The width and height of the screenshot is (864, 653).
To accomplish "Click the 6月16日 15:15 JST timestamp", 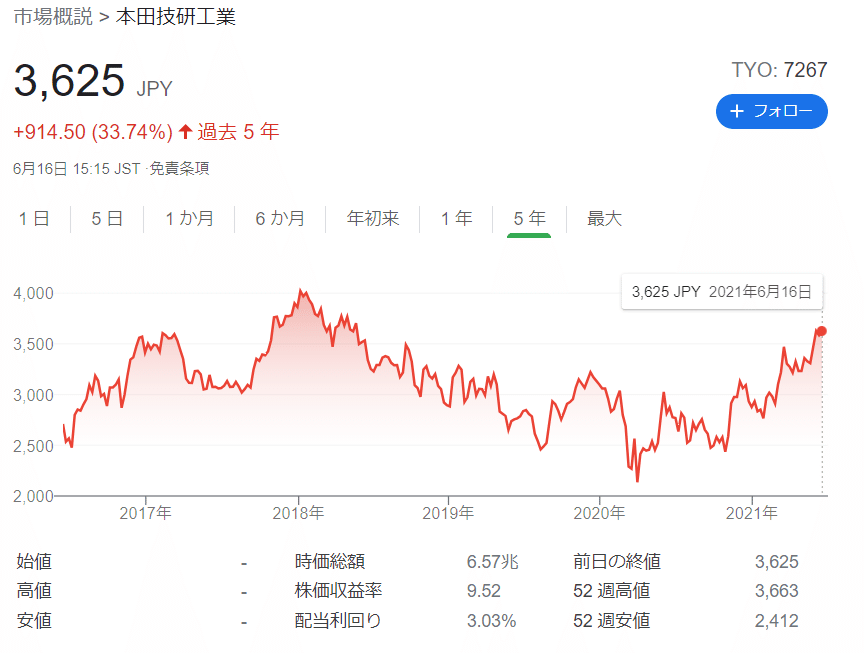I will (x=77, y=169).
